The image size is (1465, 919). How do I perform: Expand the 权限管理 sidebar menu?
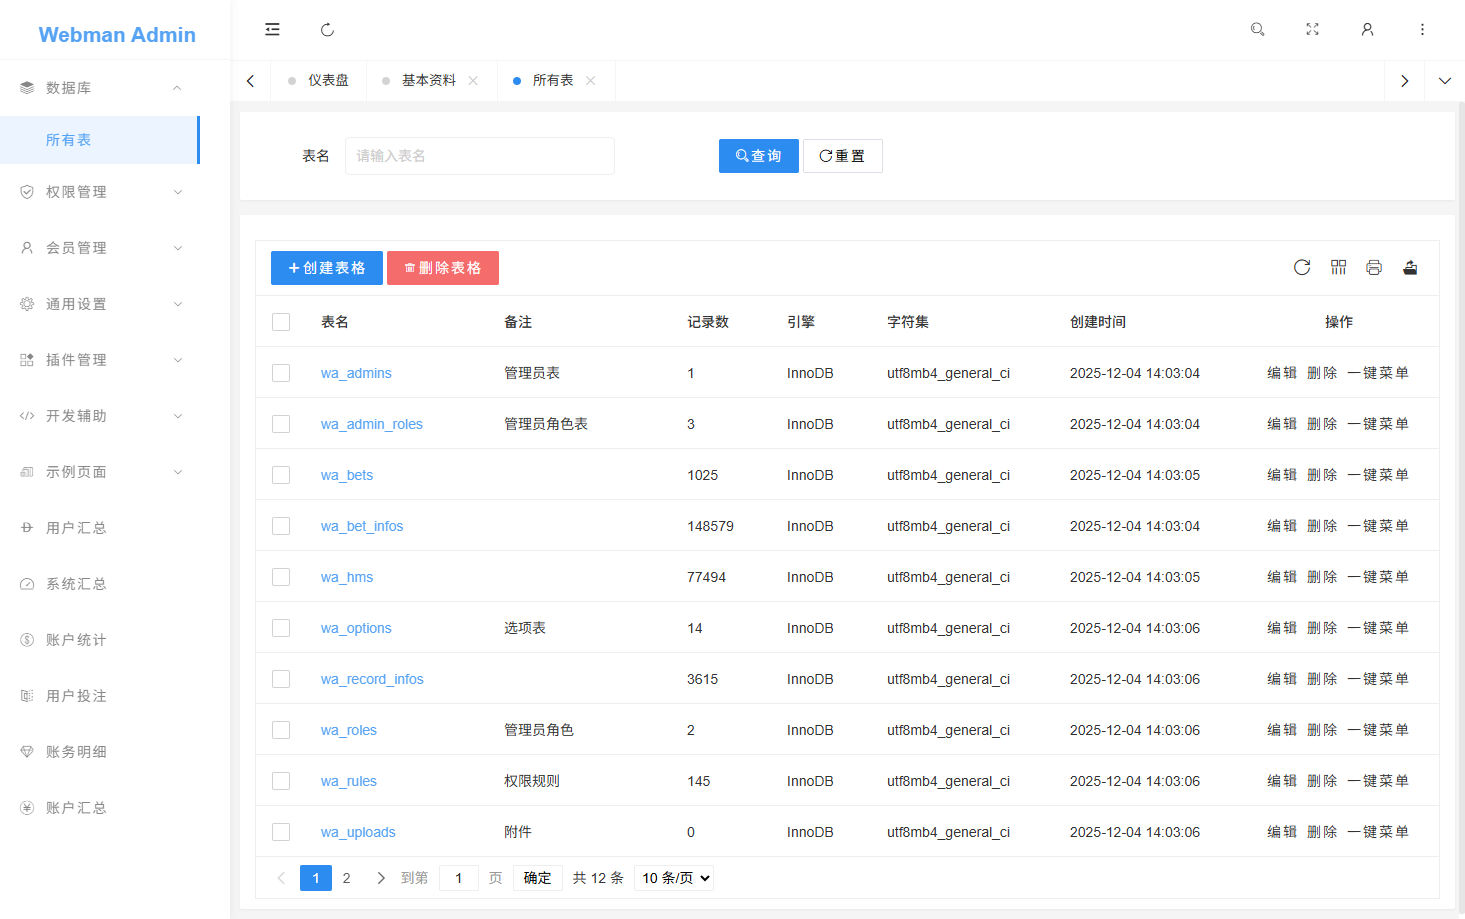[100, 191]
